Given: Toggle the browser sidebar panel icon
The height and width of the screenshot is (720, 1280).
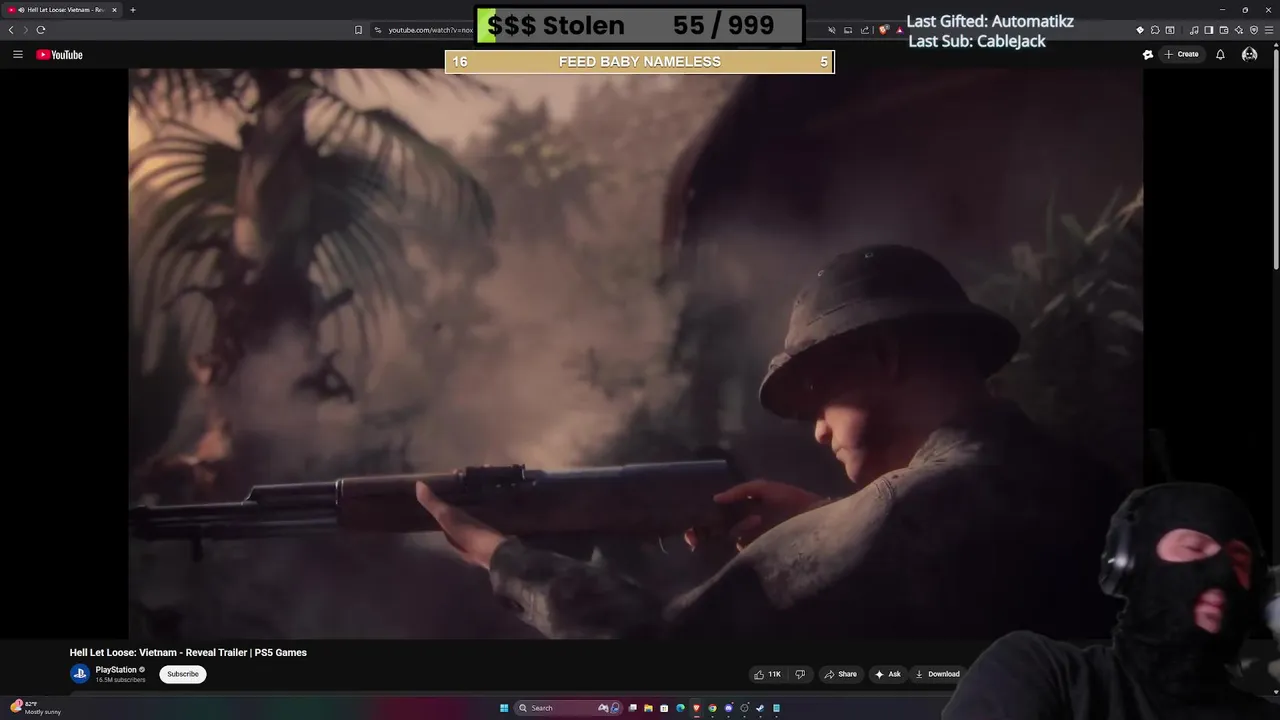Looking at the screenshot, I should pyautogui.click(x=1208, y=30).
